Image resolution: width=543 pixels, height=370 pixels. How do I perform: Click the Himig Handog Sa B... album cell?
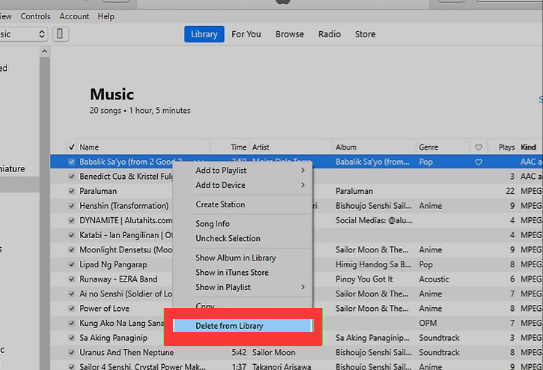[x=373, y=264]
